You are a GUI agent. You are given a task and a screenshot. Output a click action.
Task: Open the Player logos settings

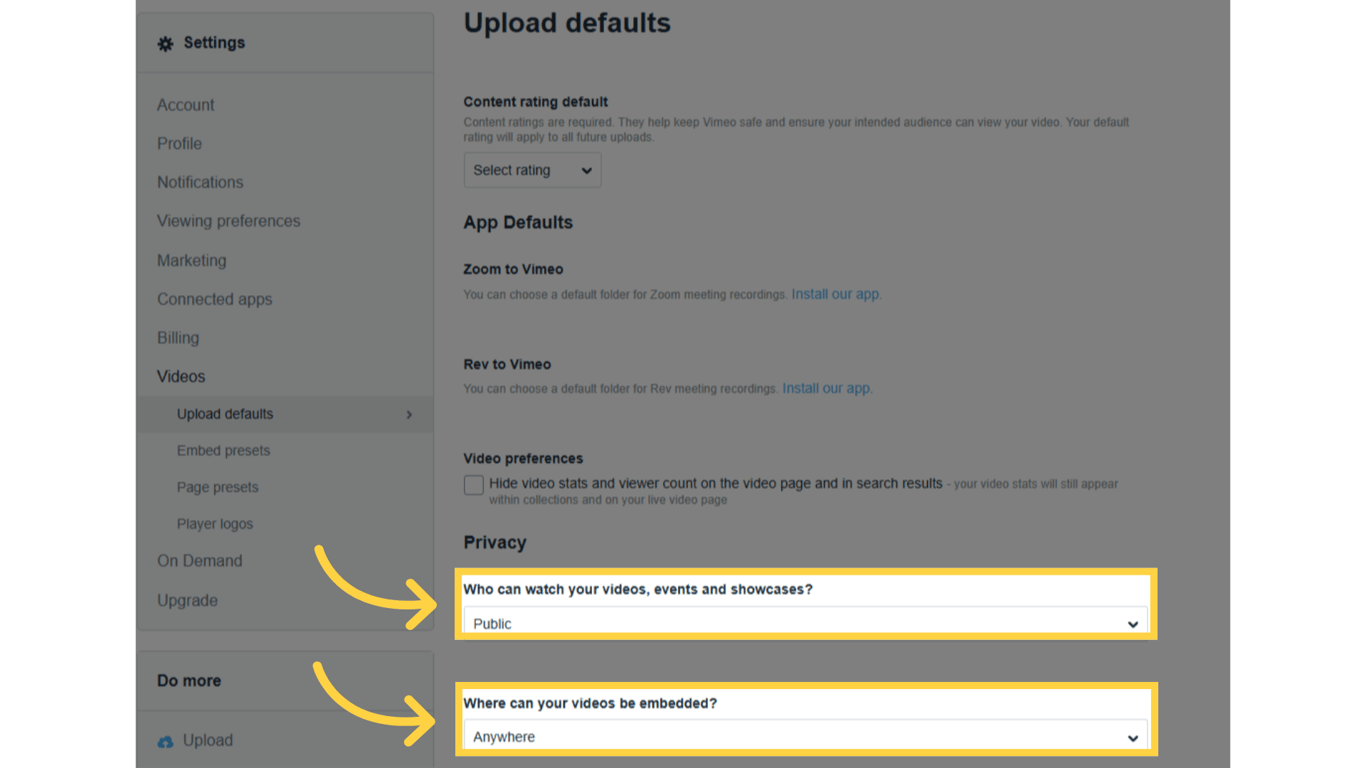pos(213,523)
